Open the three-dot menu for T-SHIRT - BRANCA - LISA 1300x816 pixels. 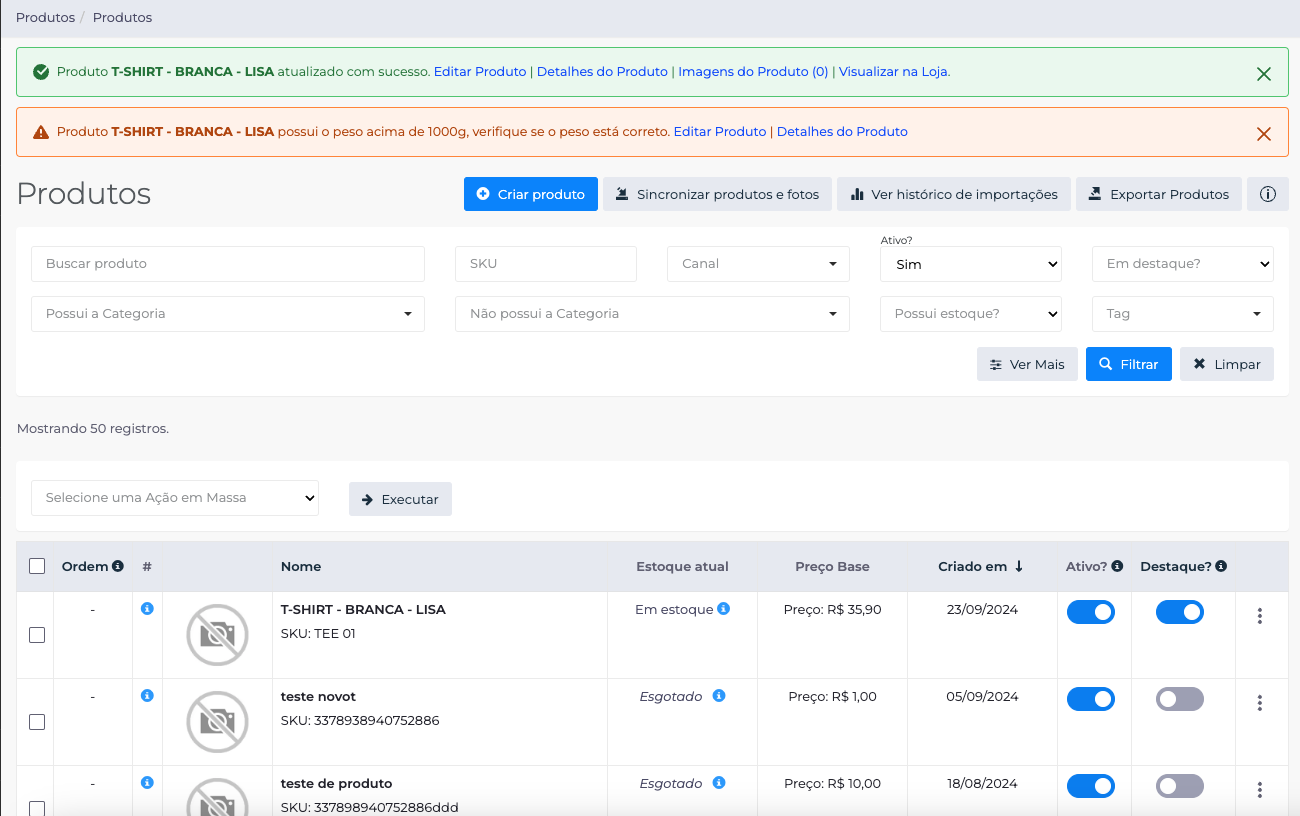pyautogui.click(x=1260, y=616)
